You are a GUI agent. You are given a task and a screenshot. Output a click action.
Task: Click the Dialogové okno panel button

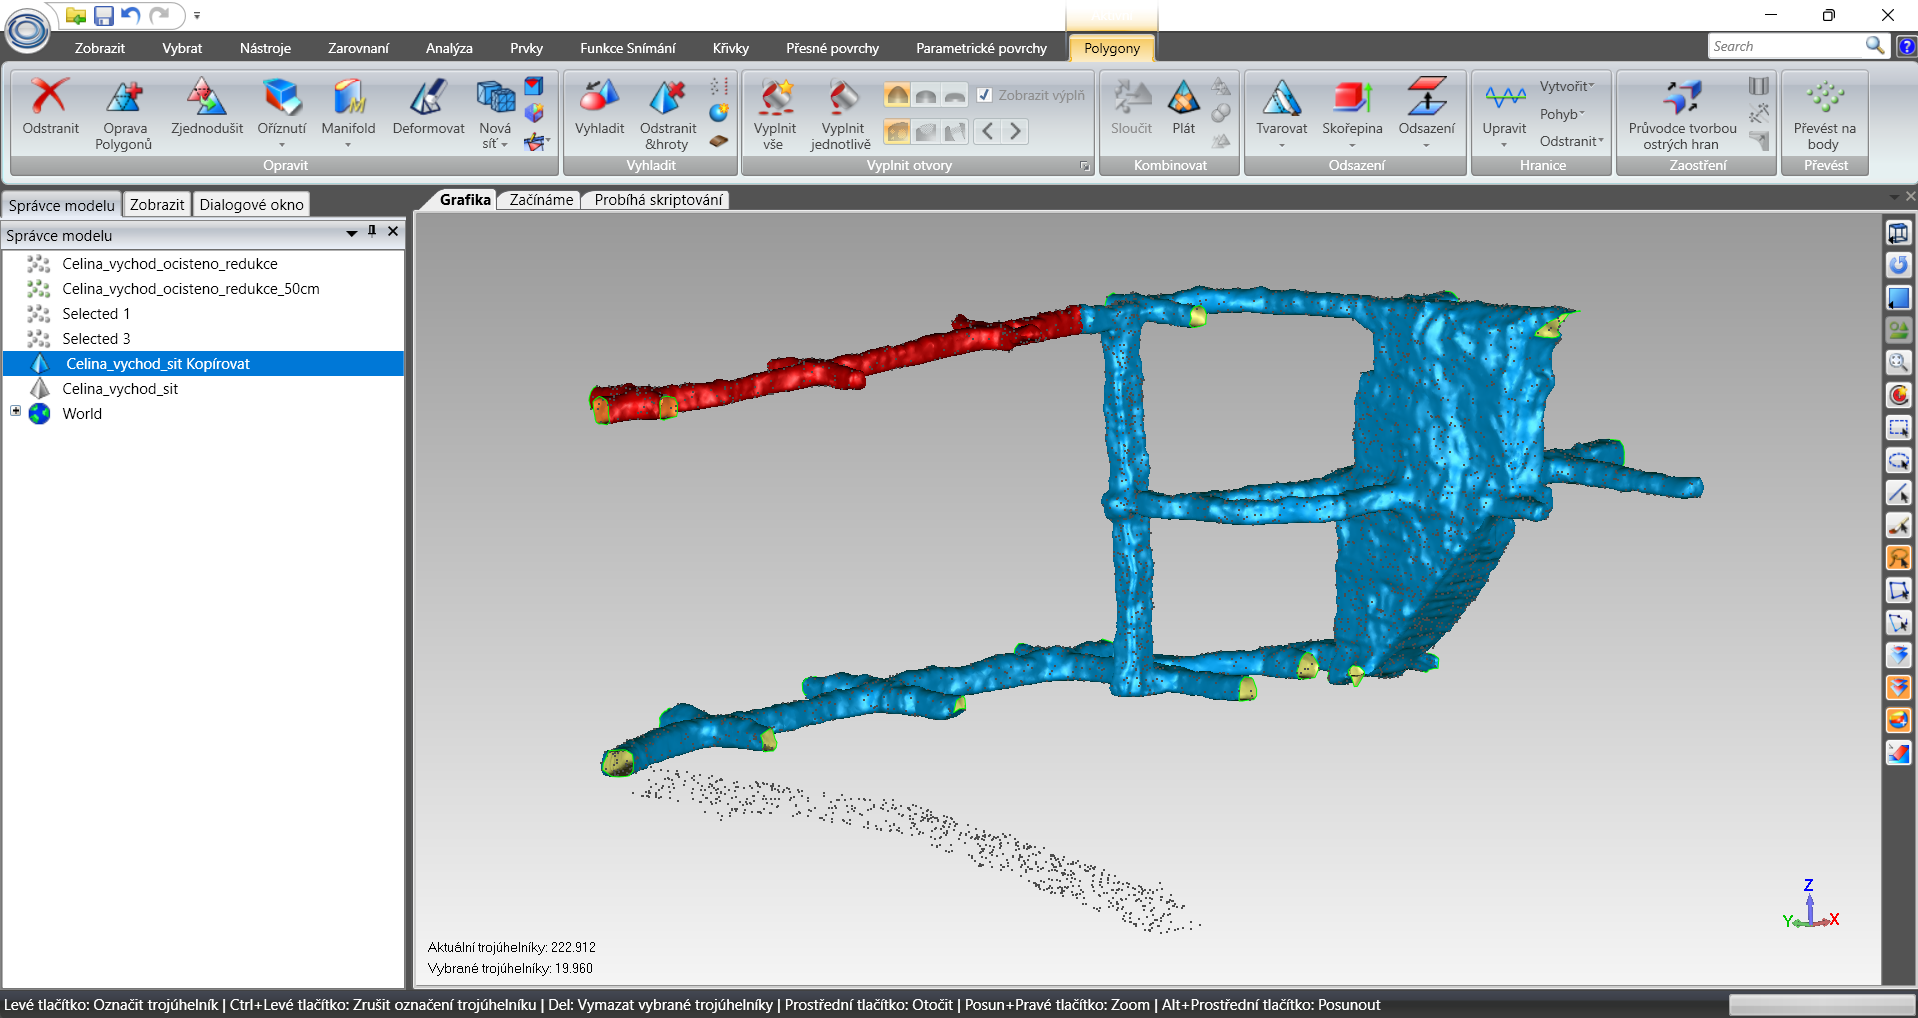[x=251, y=205]
